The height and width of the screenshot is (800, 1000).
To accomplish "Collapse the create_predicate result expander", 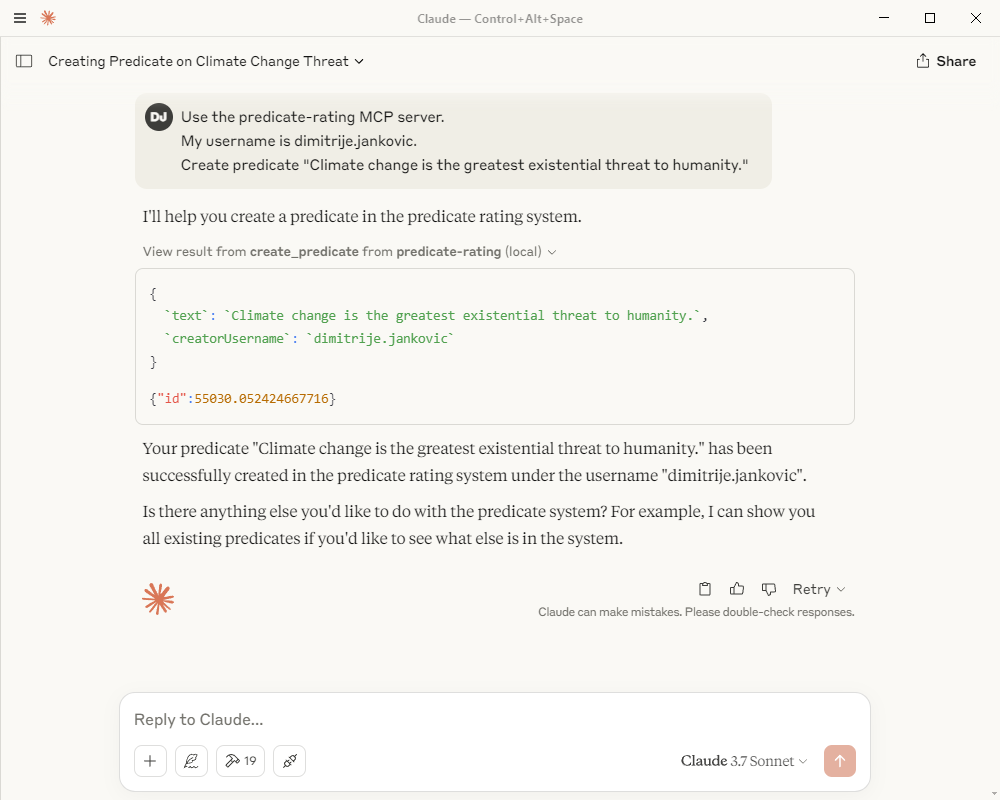I will [349, 251].
